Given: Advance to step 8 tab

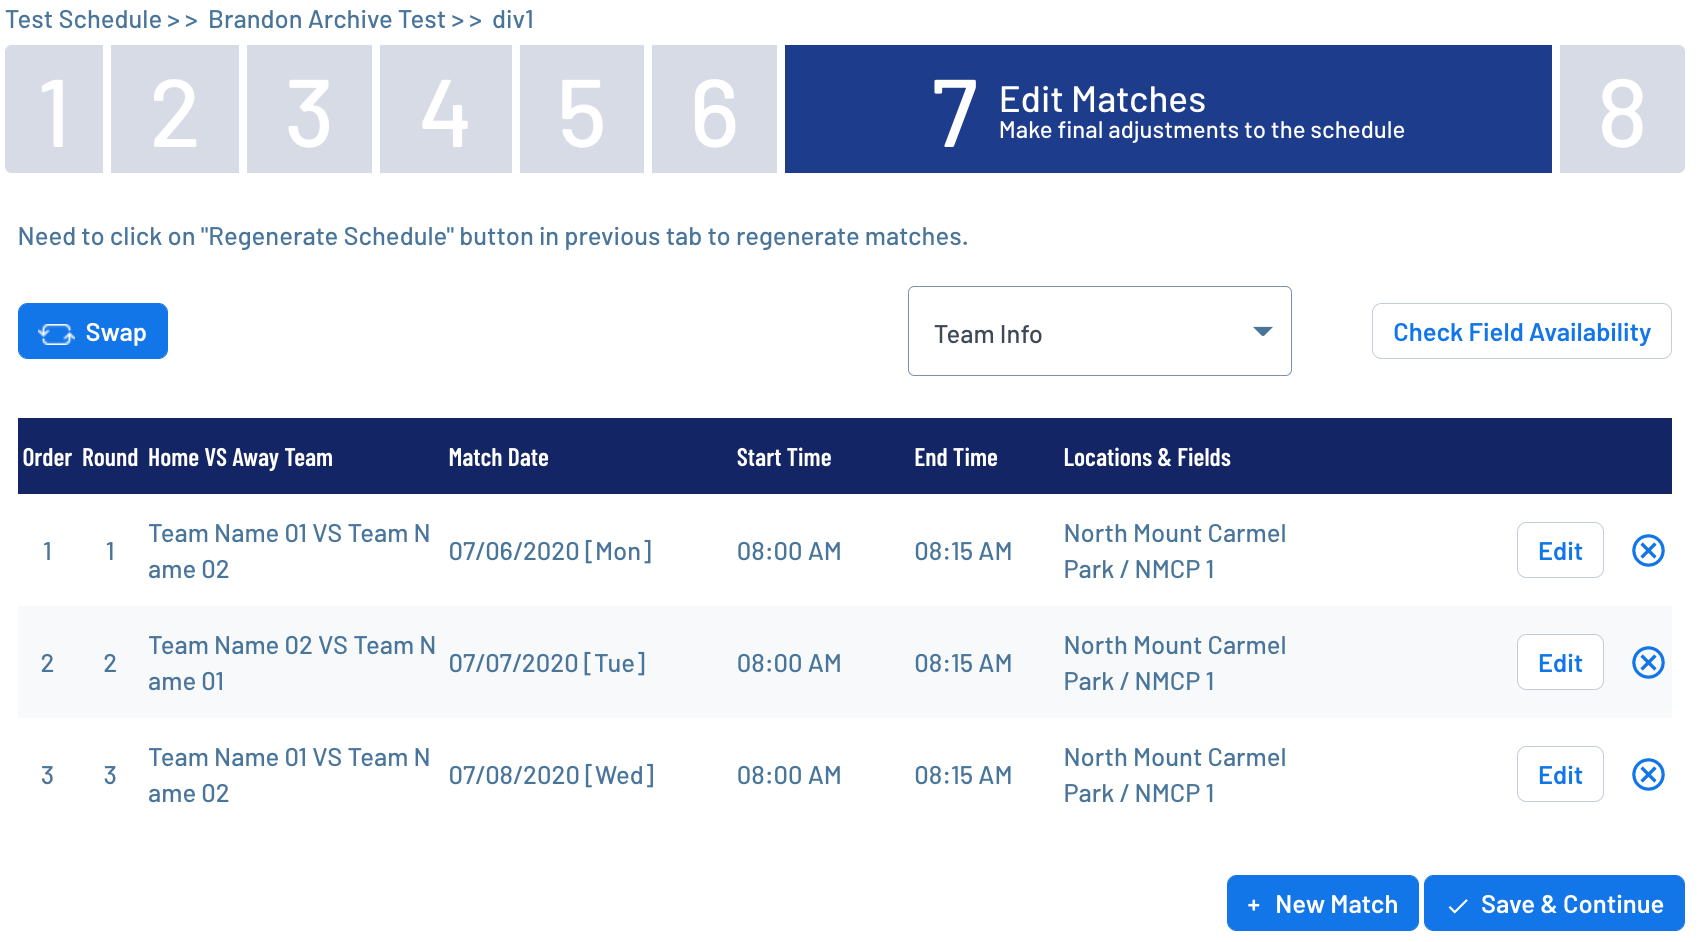Looking at the screenshot, I should coord(1621,109).
